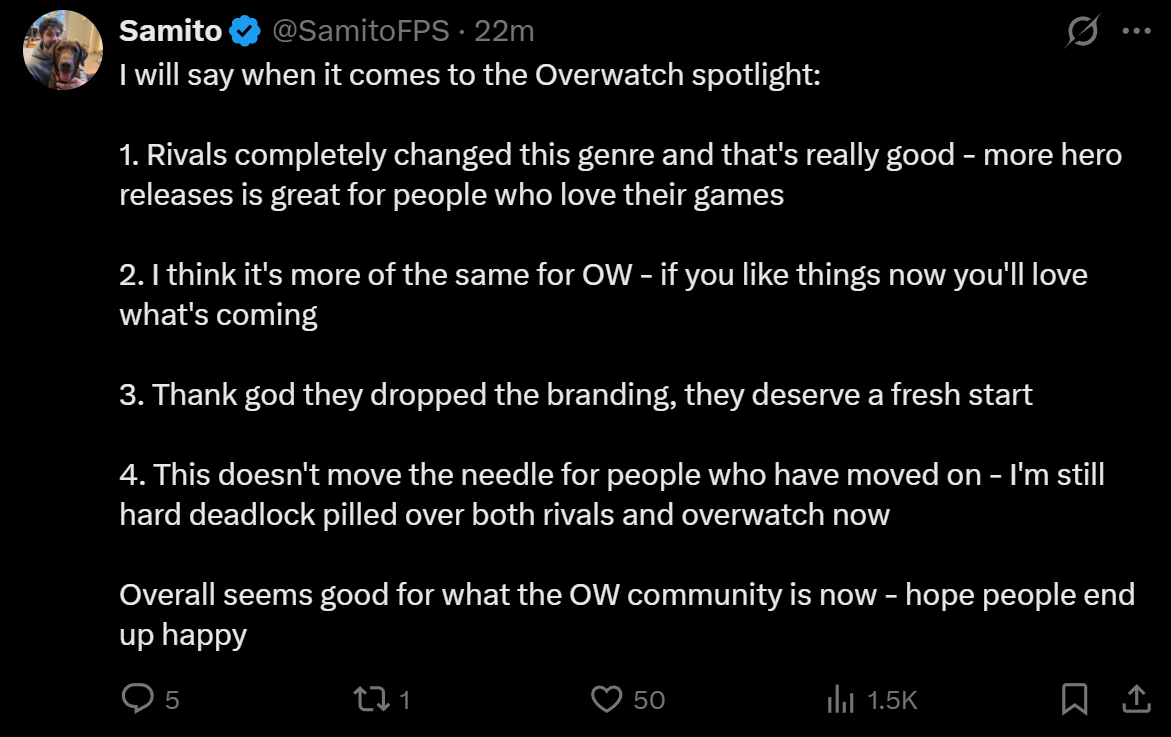Image resolution: width=1171 pixels, height=737 pixels.
Task: Click the reply speech bubble icon
Action: (136, 699)
